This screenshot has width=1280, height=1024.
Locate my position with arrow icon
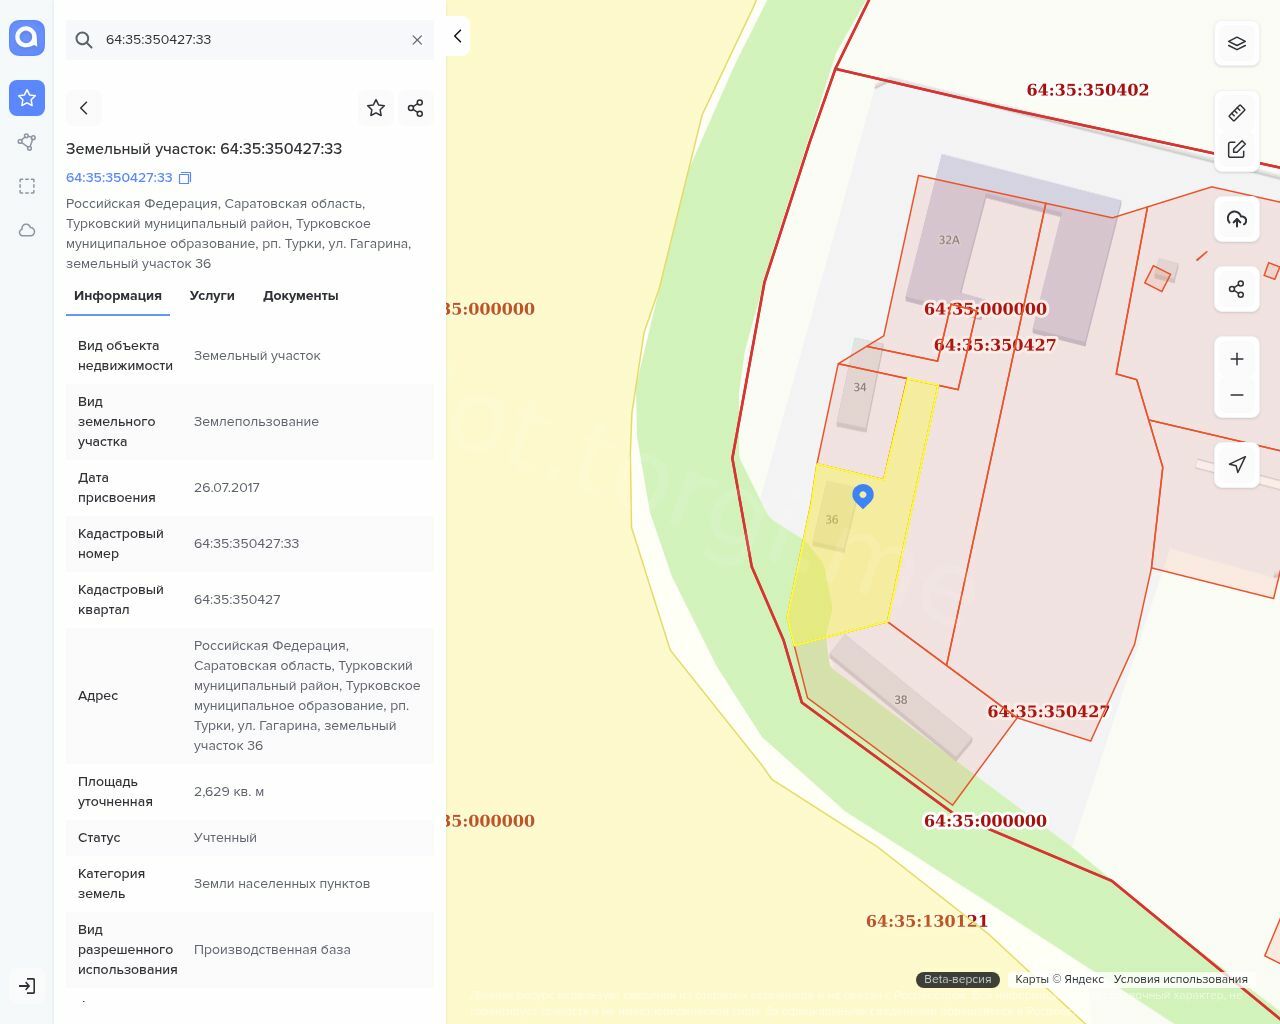[x=1237, y=465]
